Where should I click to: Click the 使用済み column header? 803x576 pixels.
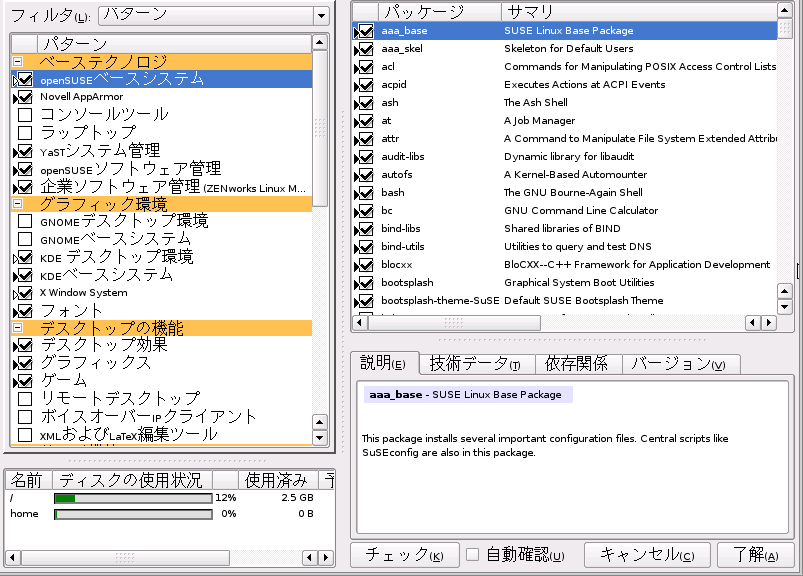277,480
